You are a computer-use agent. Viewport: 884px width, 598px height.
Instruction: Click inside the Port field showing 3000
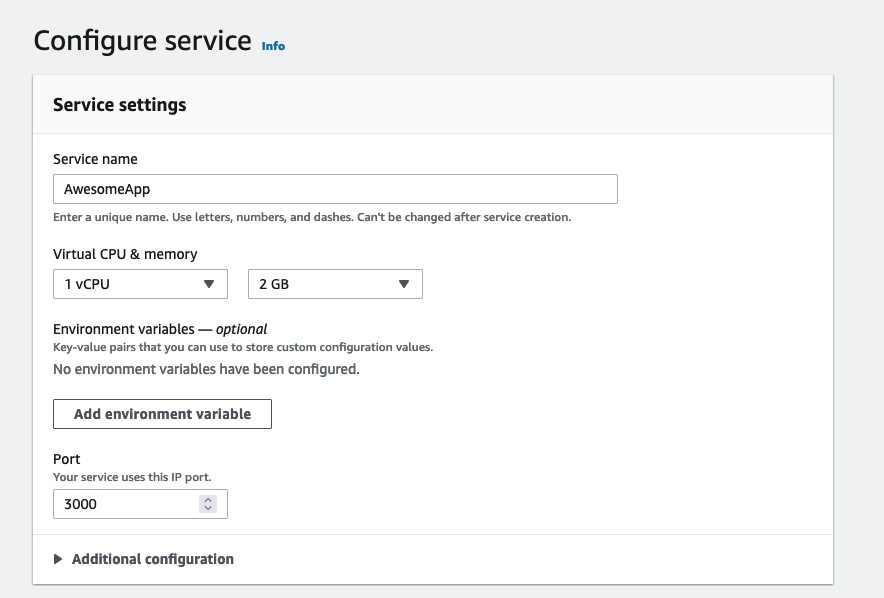125,504
